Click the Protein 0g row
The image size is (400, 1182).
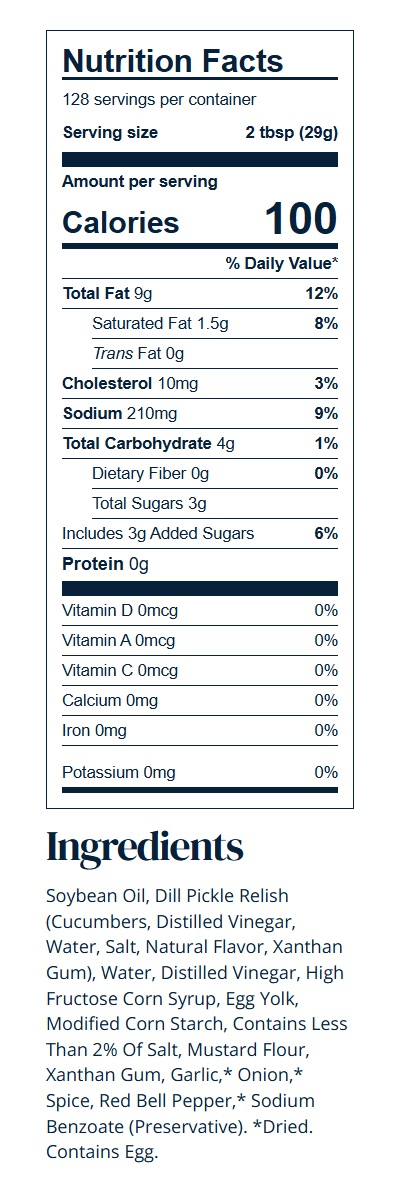pyautogui.click(x=200, y=564)
